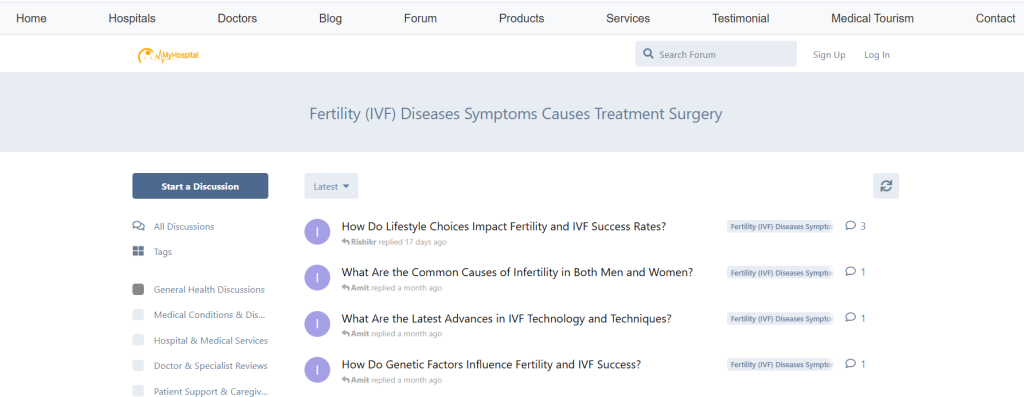Click avatar of Lifestyle Choices discussion
The height and width of the screenshot is (397, 1024).
[x=317, y=232]
